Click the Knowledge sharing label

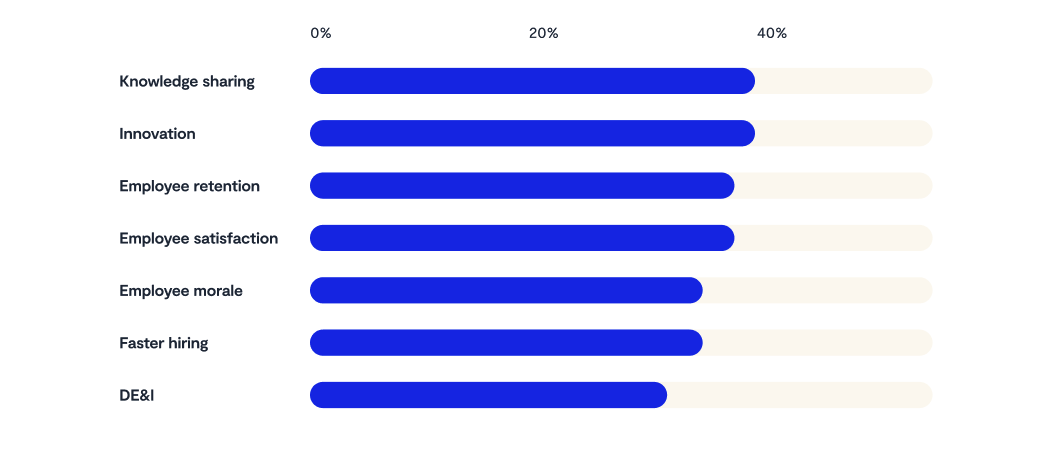point(187,82)
